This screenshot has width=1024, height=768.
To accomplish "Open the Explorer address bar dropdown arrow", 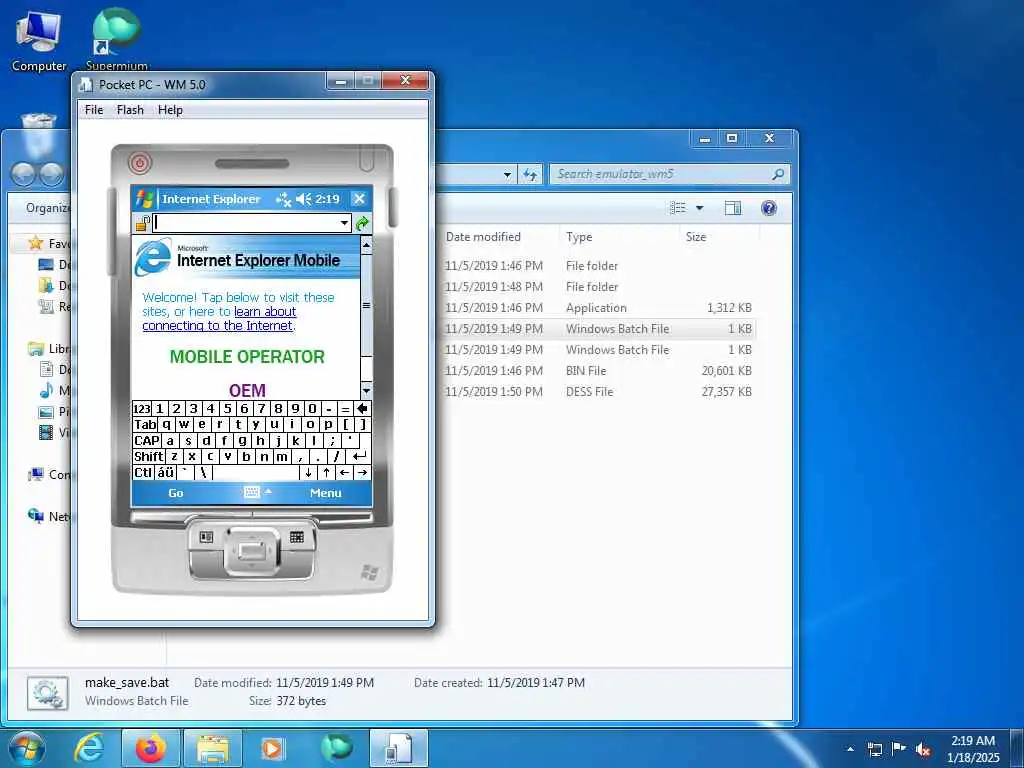I will (x=507, y=175).
